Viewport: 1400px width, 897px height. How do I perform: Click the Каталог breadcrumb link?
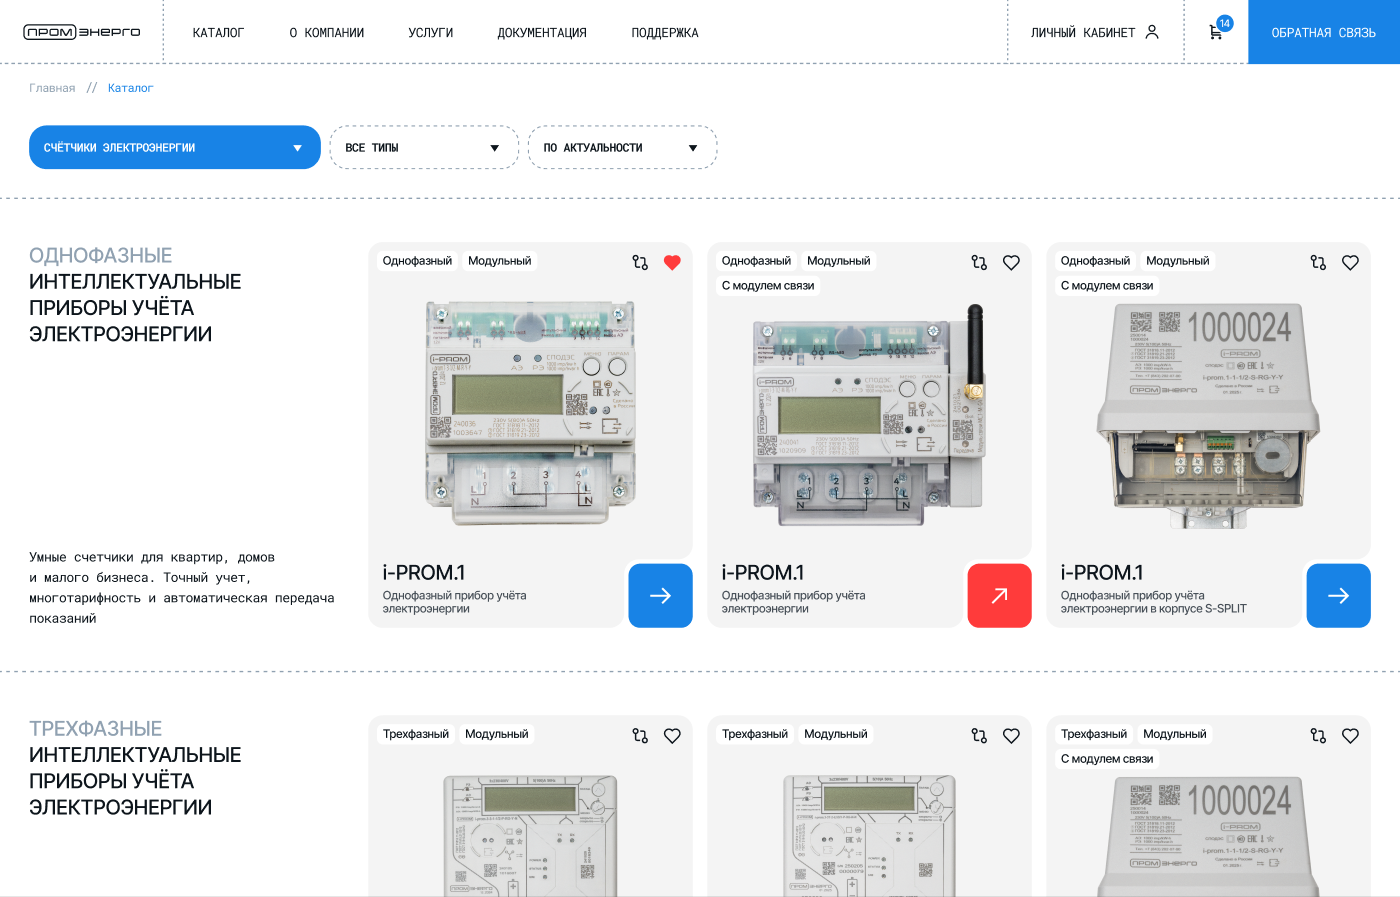130,88
